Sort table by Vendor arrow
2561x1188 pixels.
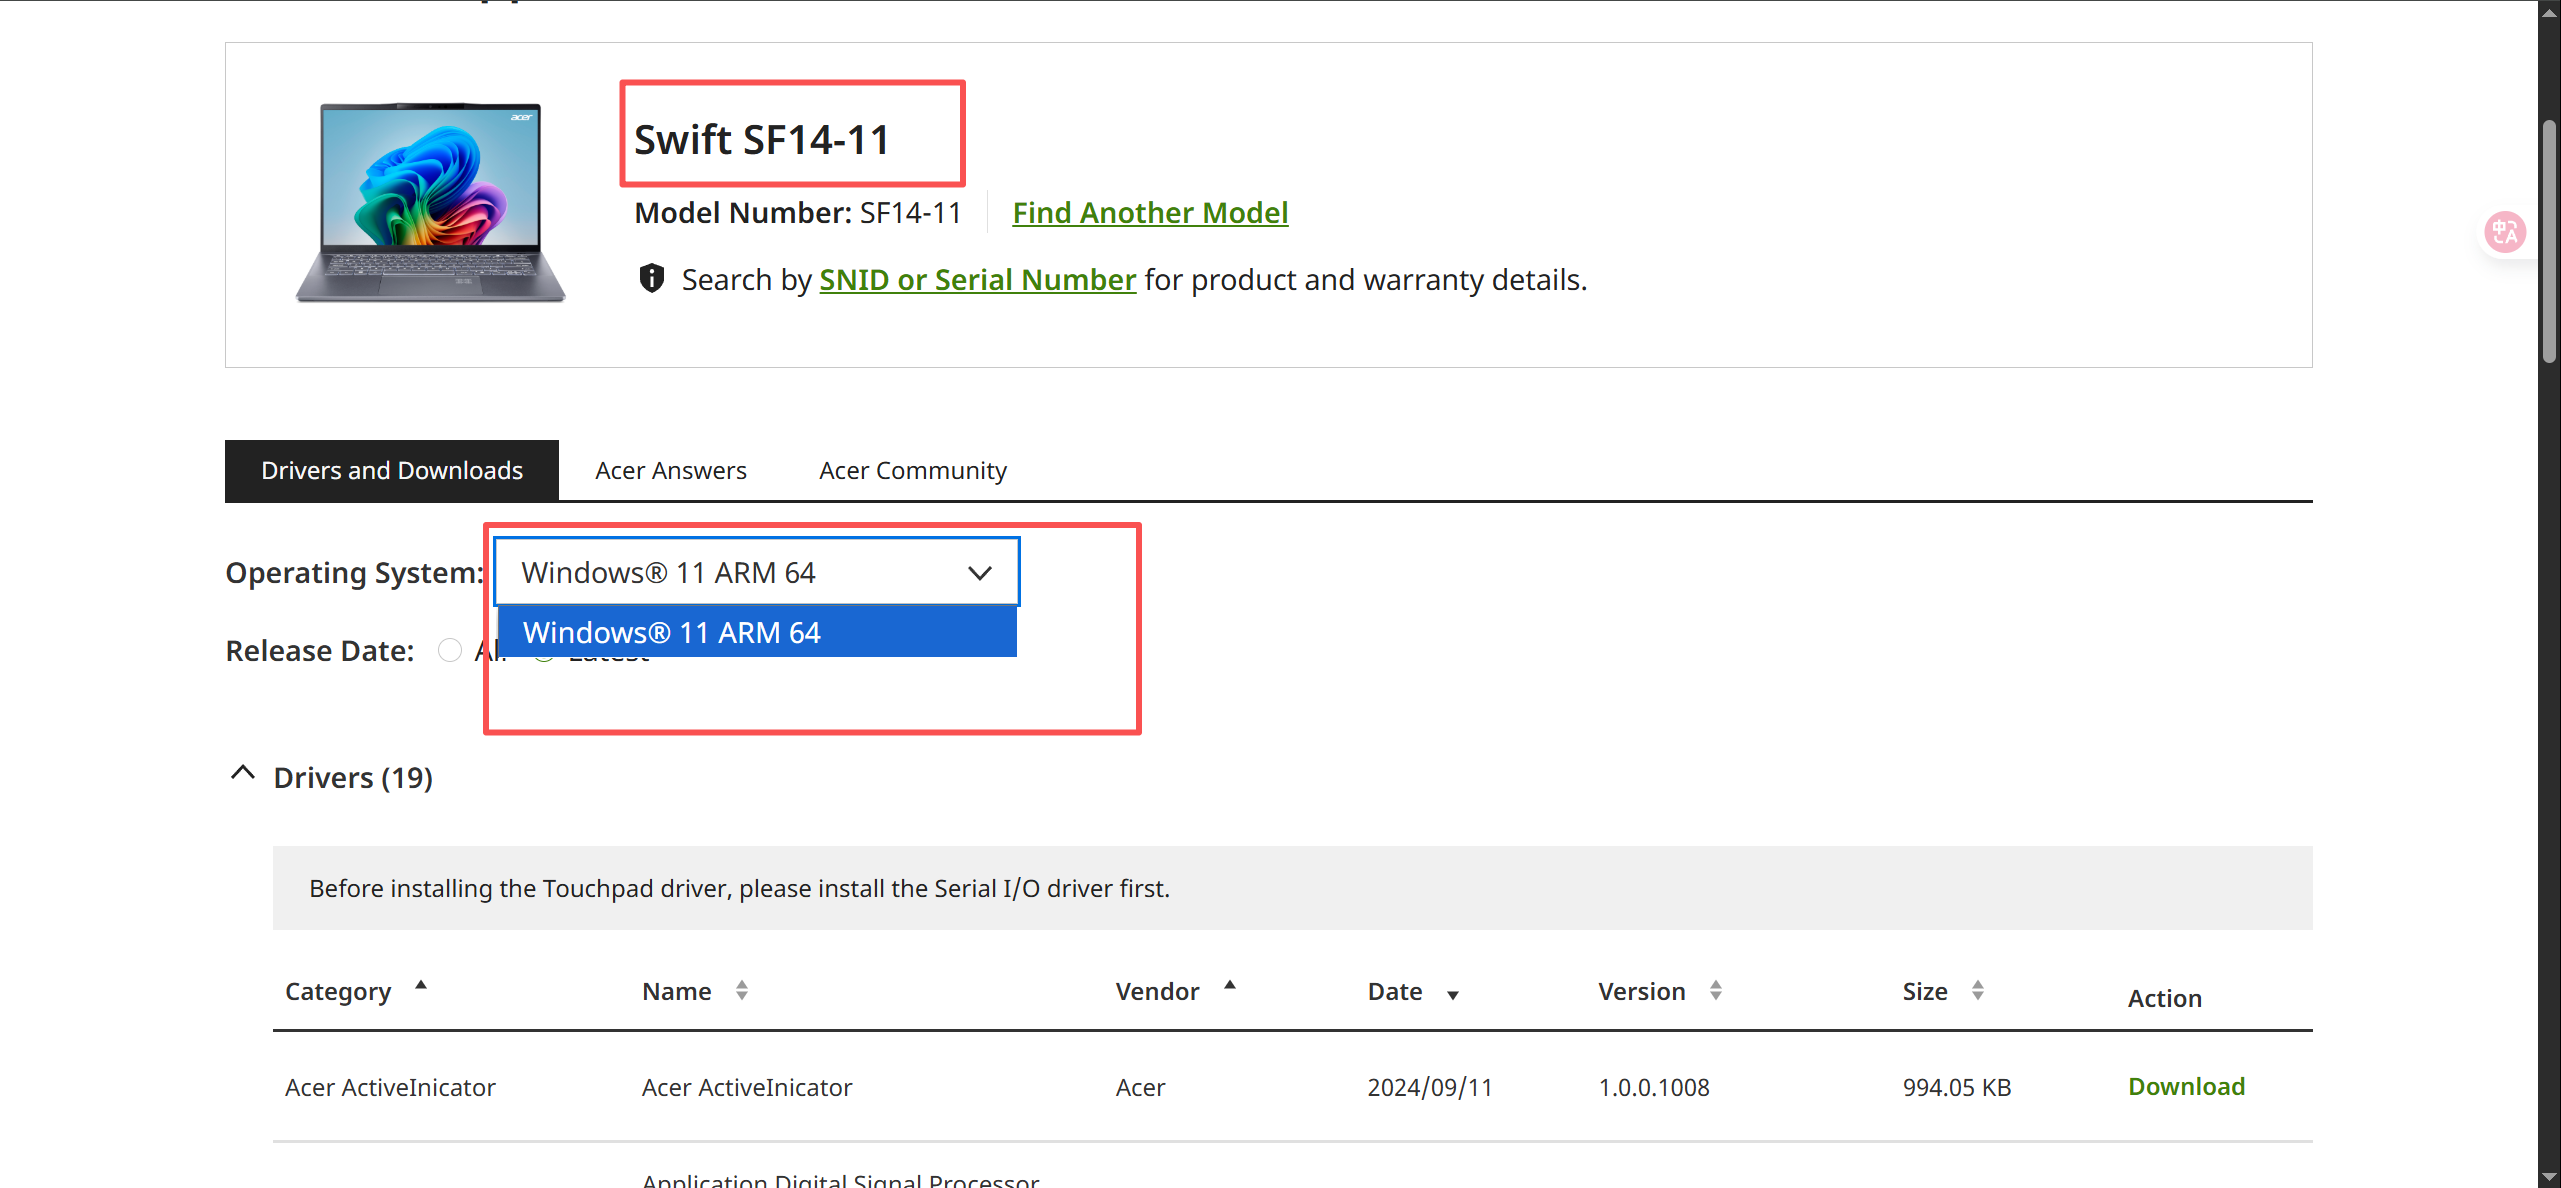point(1230,986)
